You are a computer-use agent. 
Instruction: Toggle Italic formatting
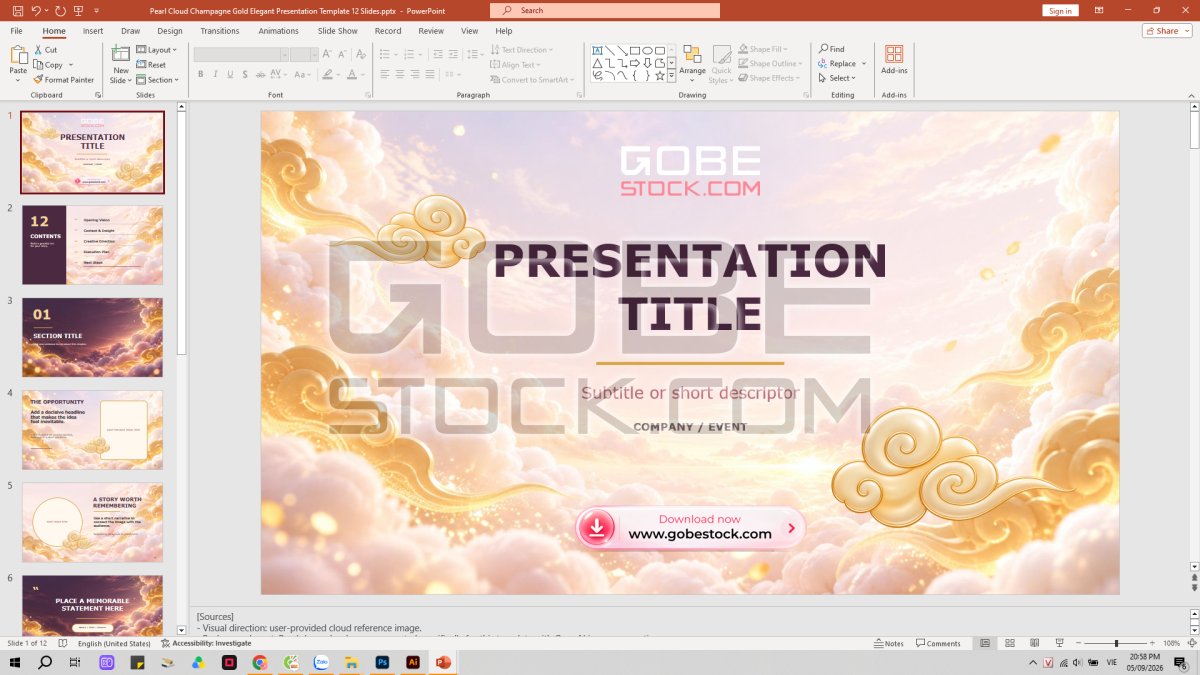(215, 74)
